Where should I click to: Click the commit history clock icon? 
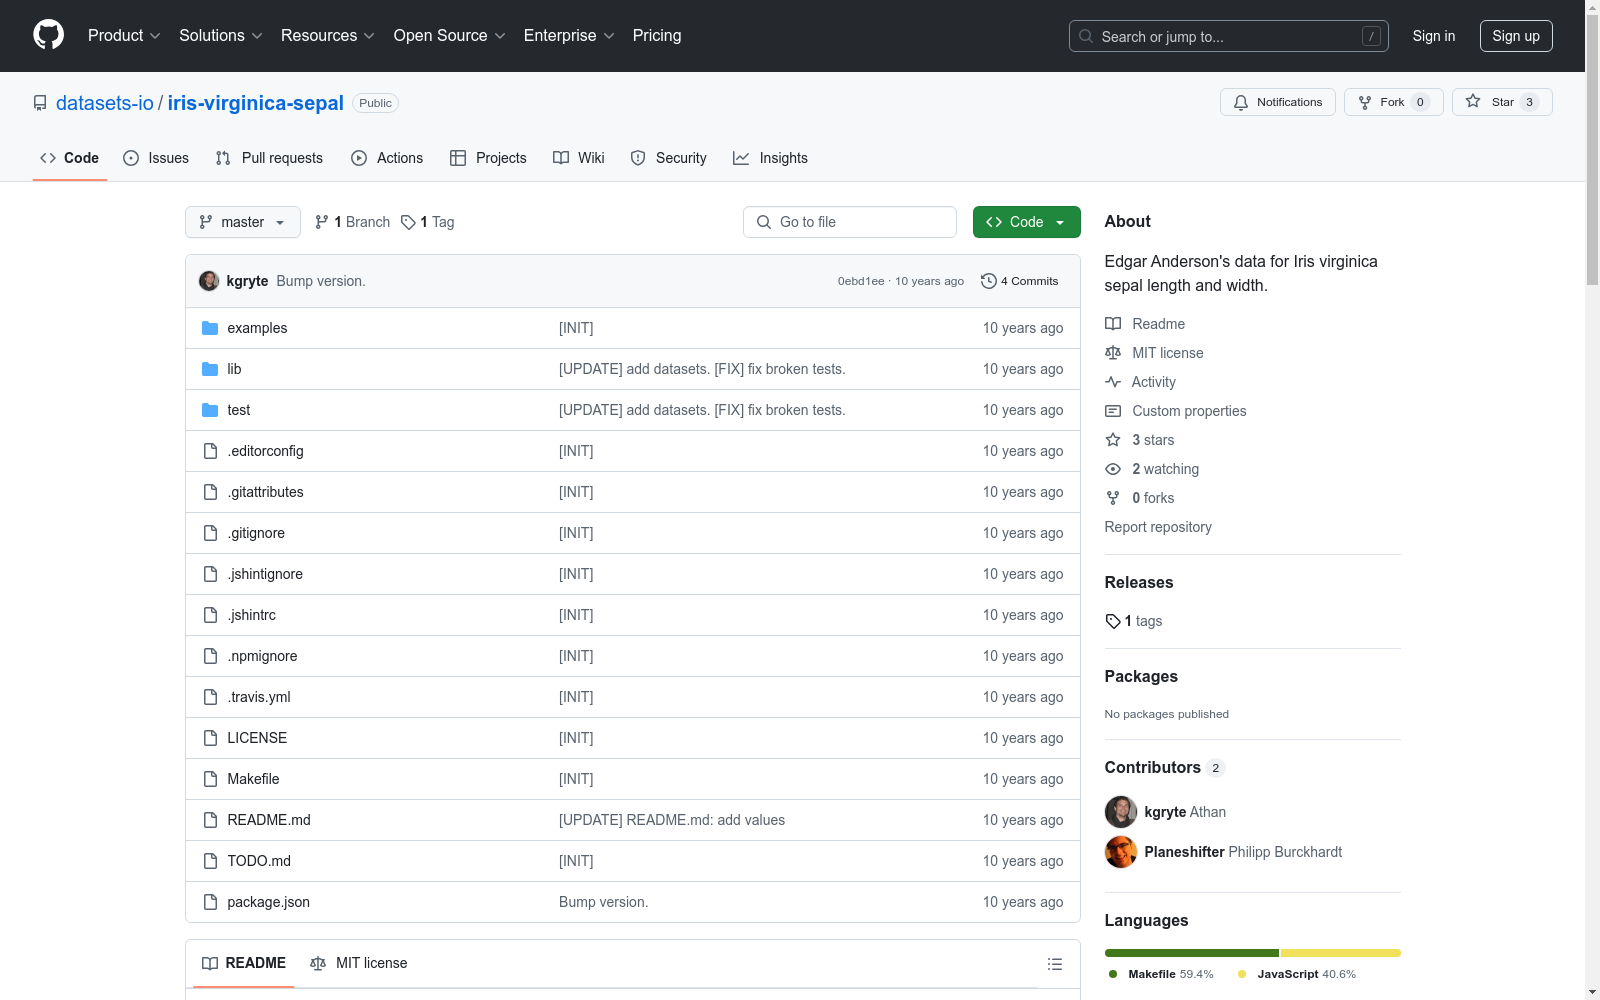coord(988,281)
